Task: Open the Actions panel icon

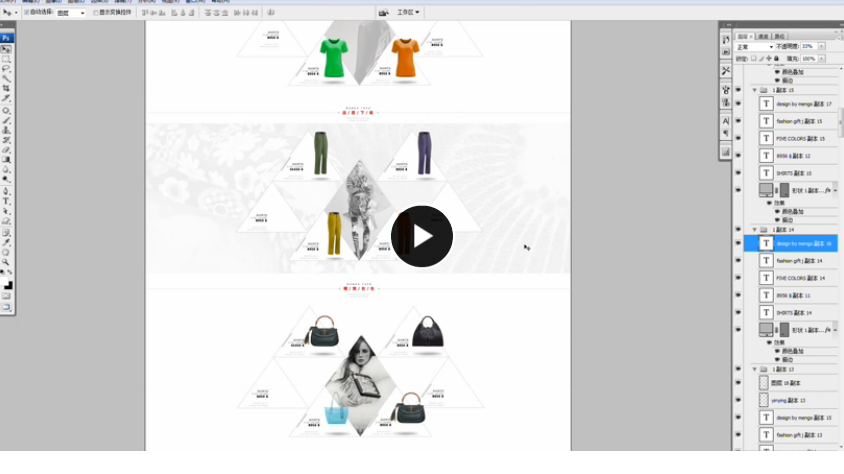Action: point(726,52)
